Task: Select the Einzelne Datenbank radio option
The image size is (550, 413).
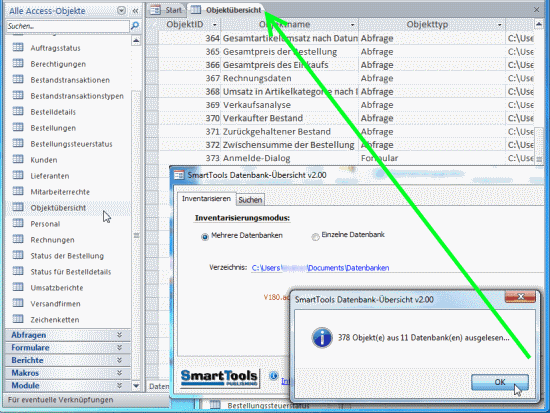Action: coord(315,237)
